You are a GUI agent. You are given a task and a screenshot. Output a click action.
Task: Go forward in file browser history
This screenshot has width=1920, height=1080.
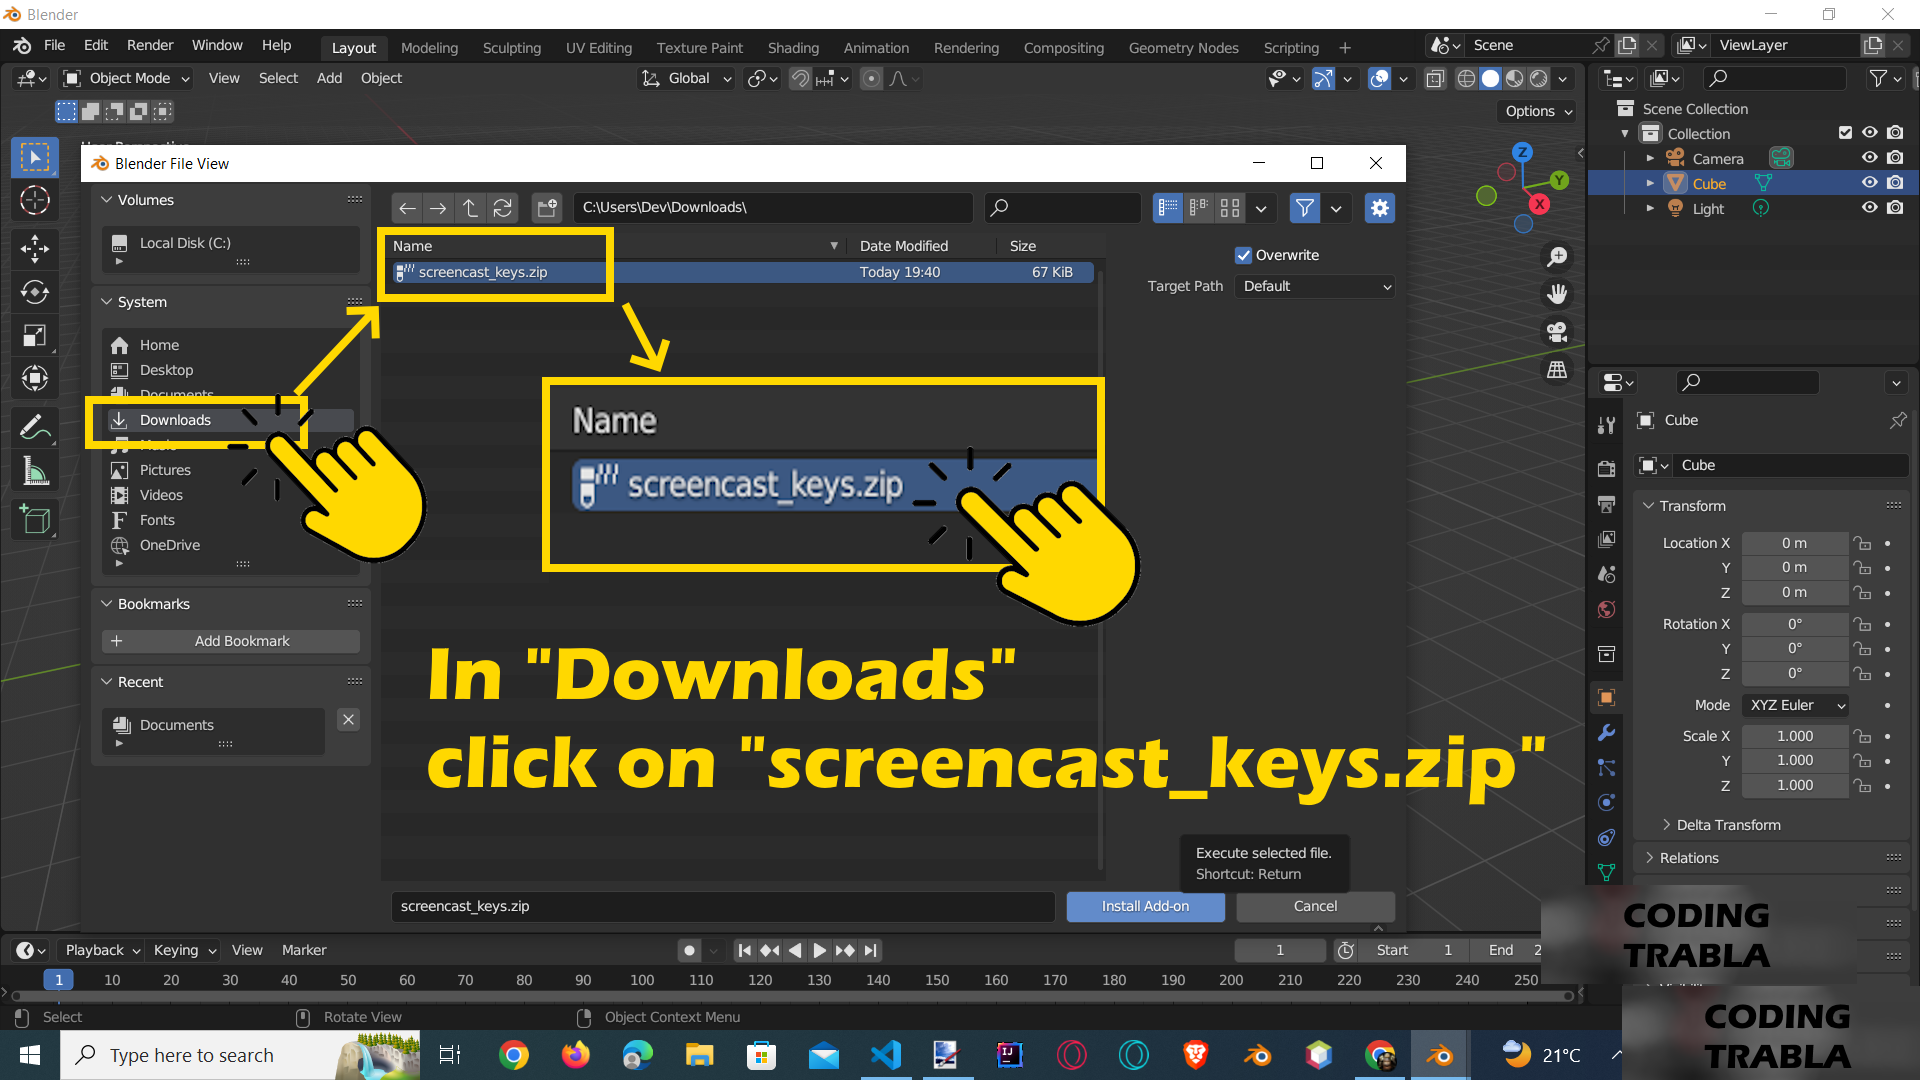click(438, 208)
